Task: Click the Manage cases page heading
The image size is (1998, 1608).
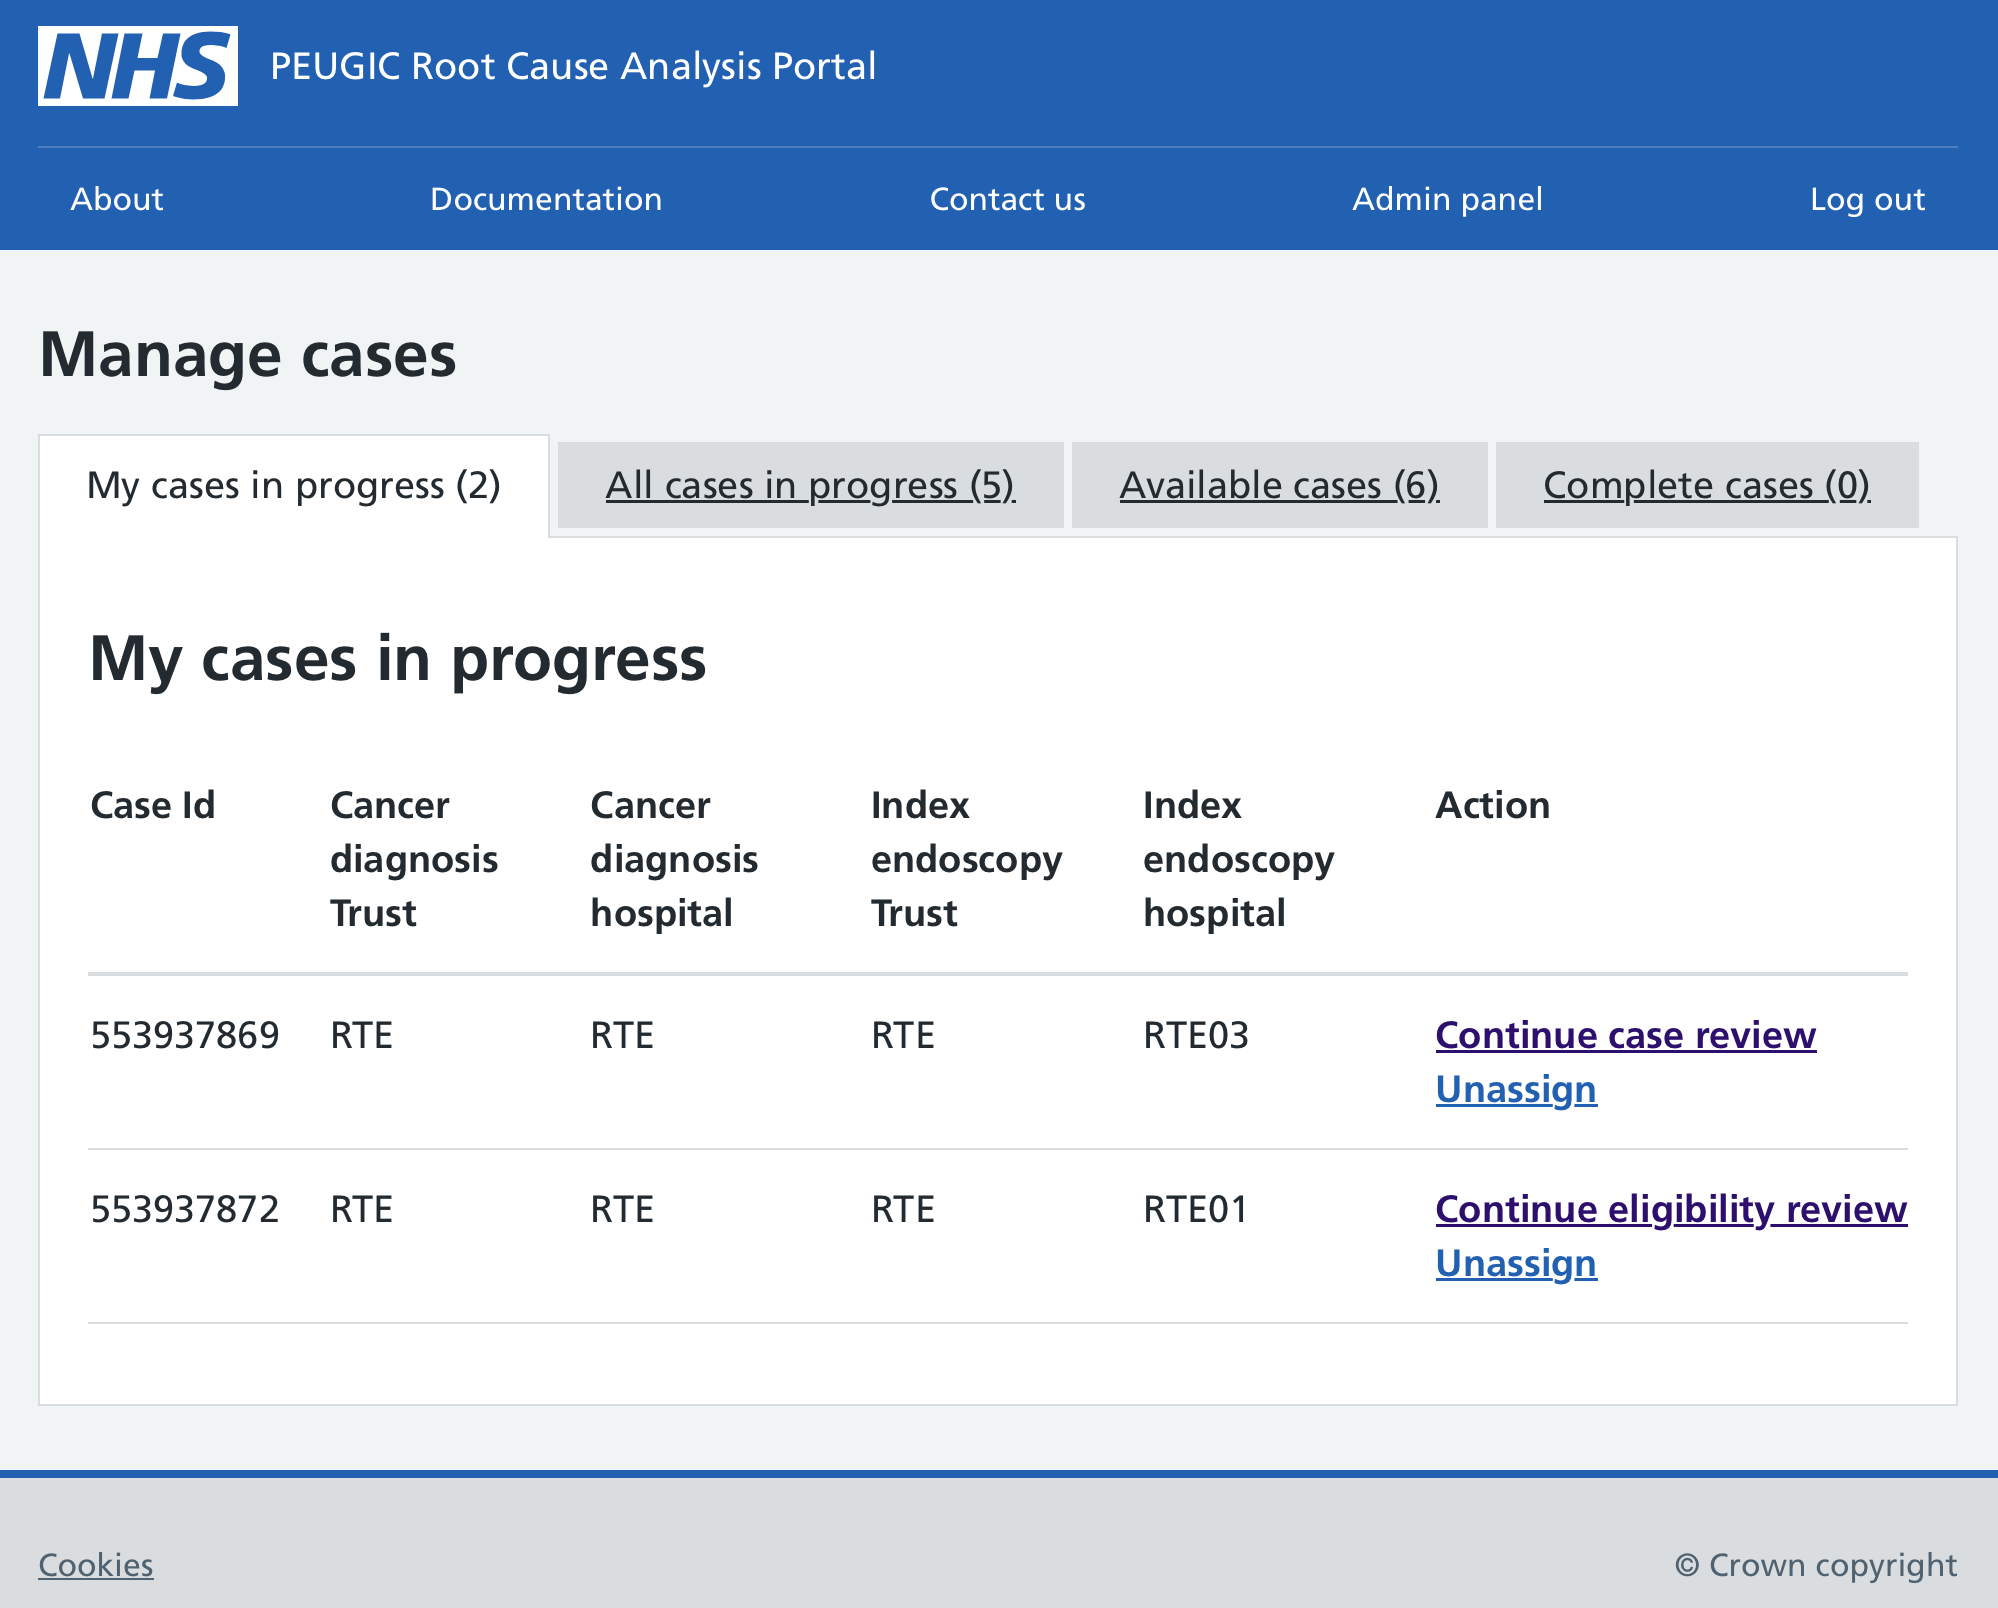Action: point(248,355)
